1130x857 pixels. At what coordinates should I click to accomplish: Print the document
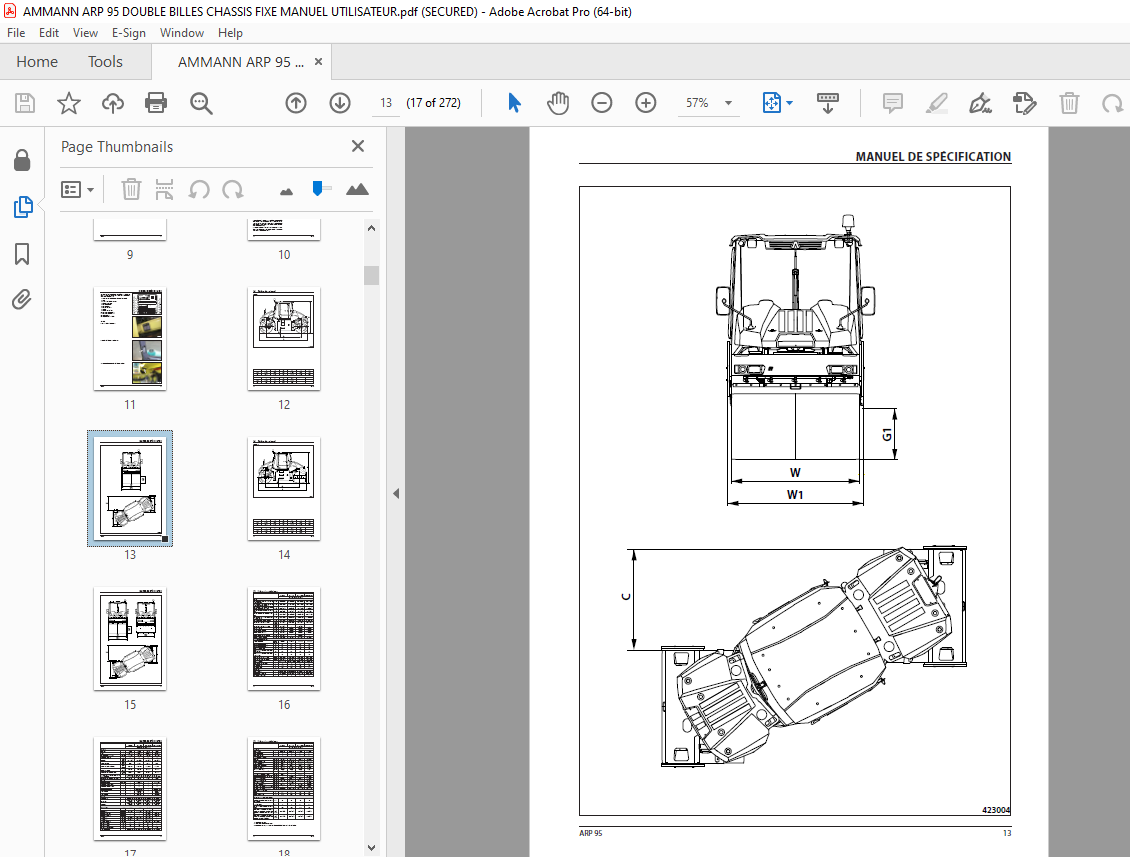pyautogui.click(x=156, y=103)
